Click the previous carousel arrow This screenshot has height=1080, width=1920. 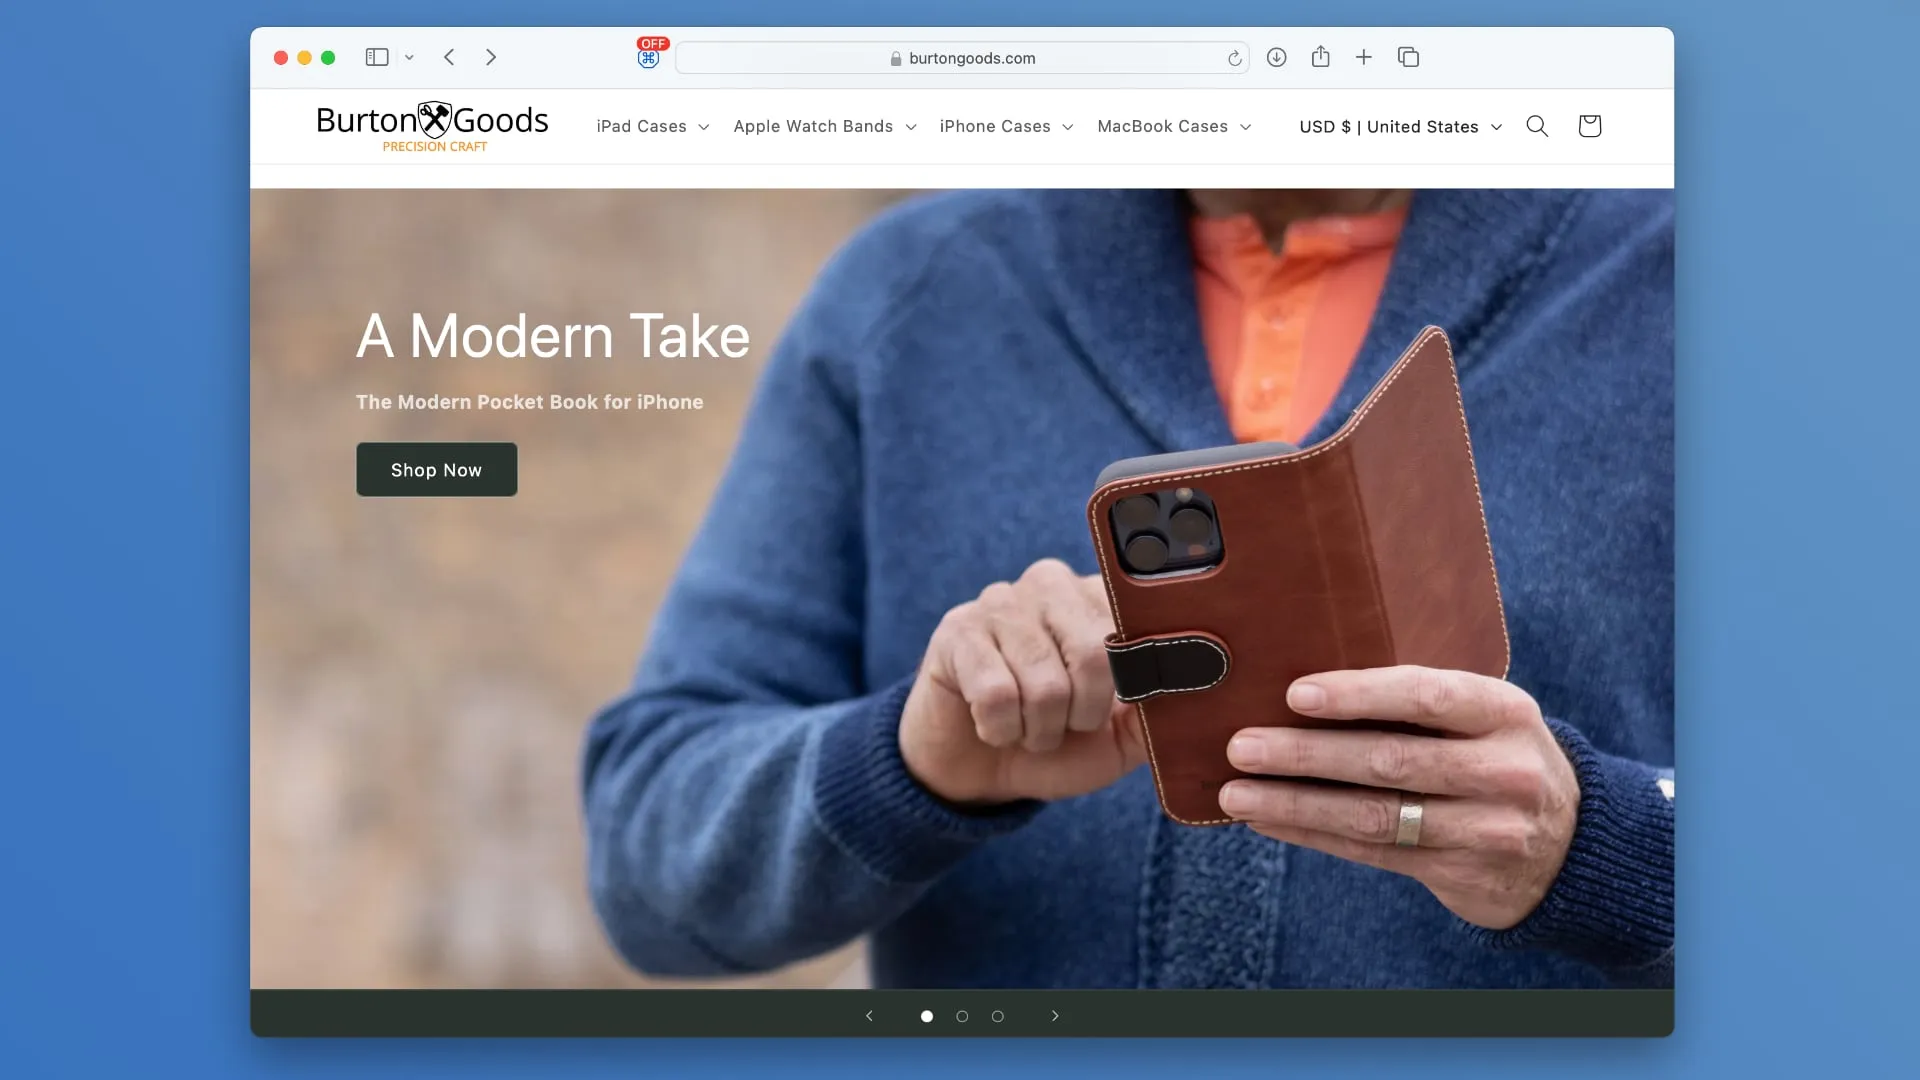pyautogui.click(x=870, y=1015)
